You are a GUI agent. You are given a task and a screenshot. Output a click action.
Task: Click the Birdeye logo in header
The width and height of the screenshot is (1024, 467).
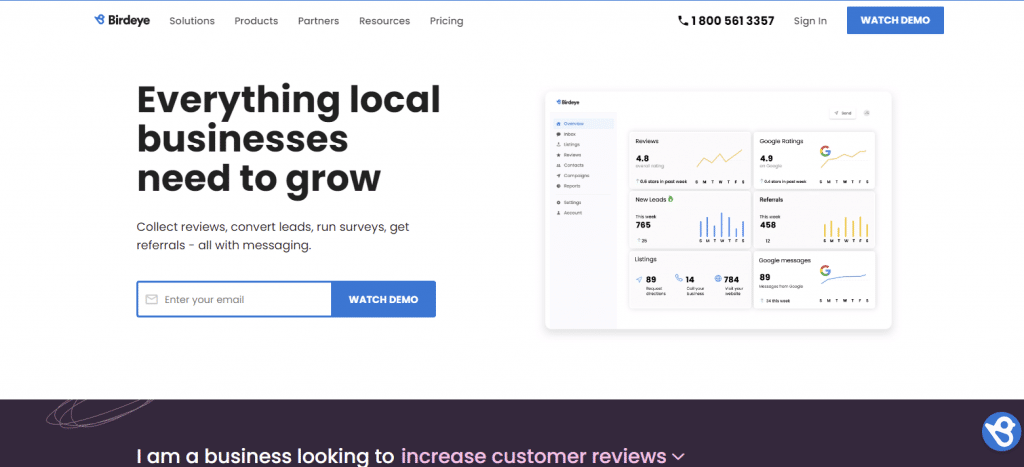(x=121, y=20)
